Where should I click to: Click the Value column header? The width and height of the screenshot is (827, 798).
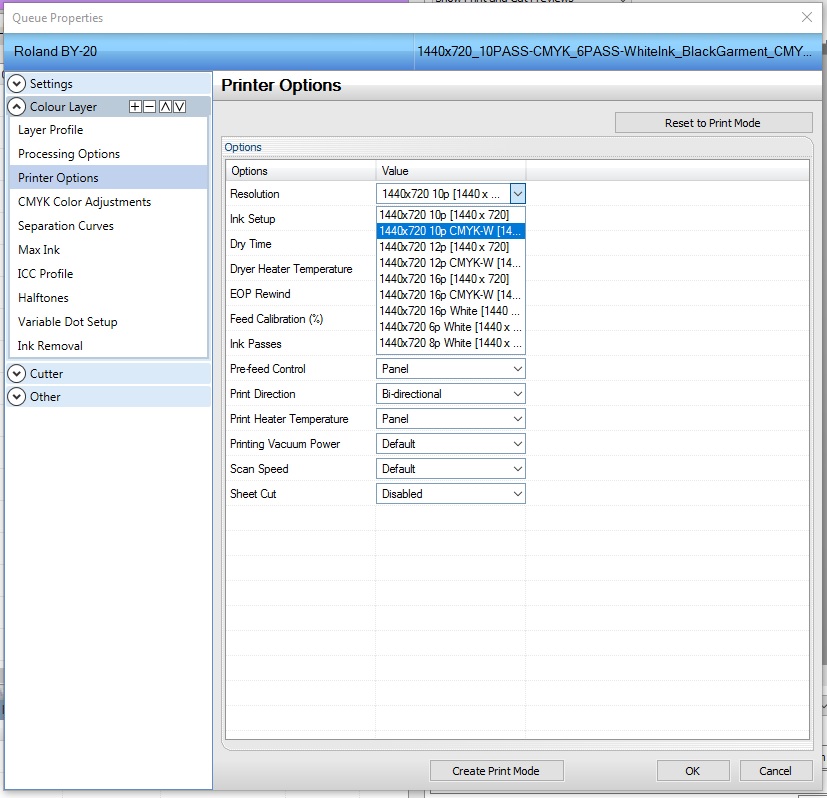(451, 171)
